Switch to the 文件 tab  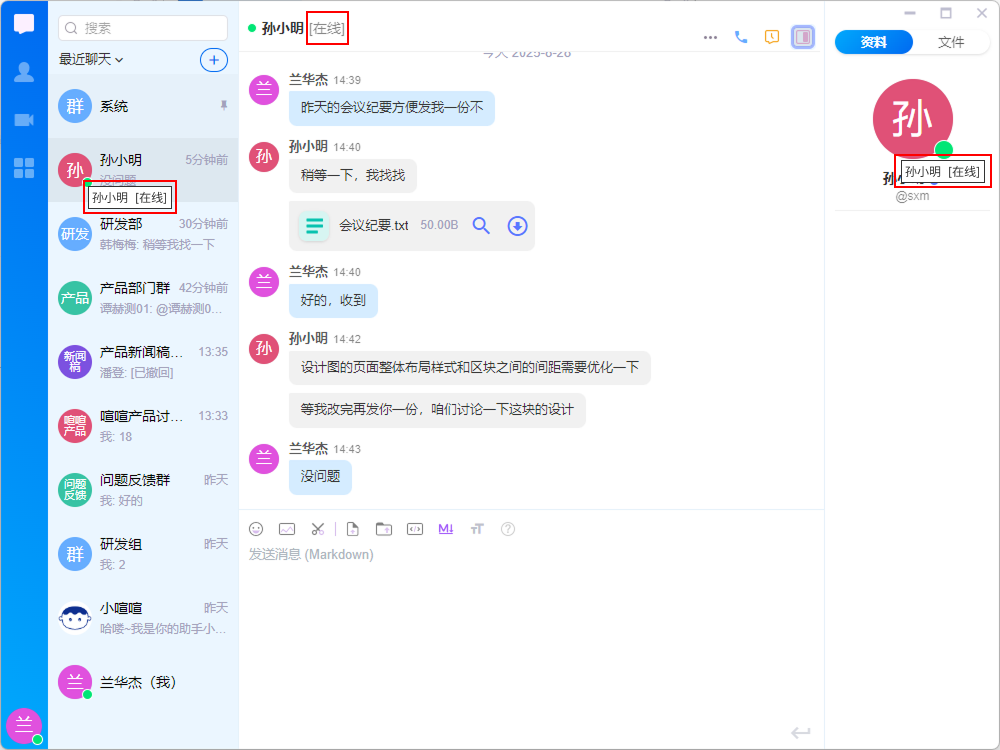click(x=951, y=42)
